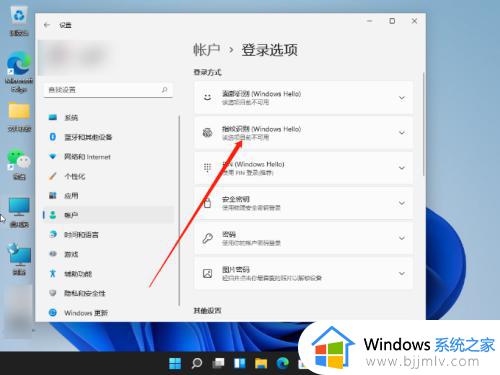Expand the 面部识别 (Windows Hello) option
Viewport: 500px width, 375px height.
303,98
